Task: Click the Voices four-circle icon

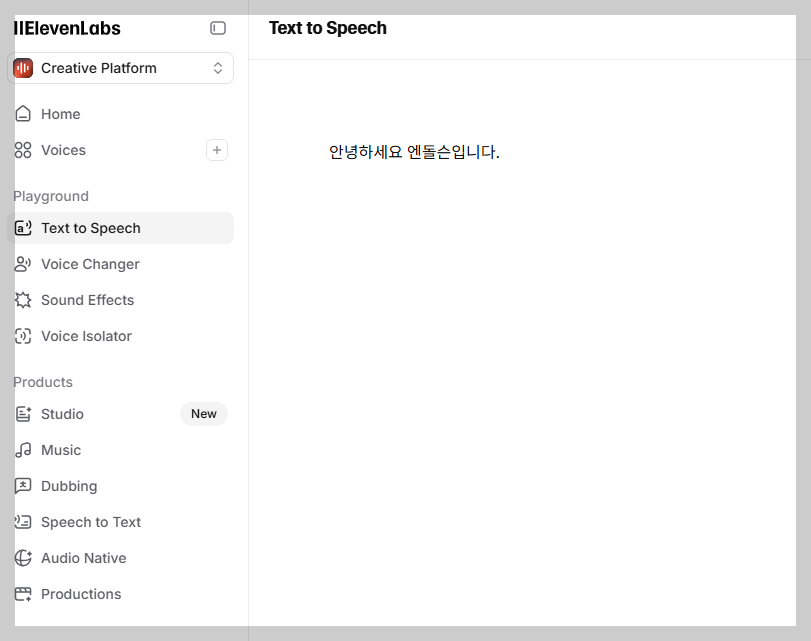Action: [x=23, y=150]
